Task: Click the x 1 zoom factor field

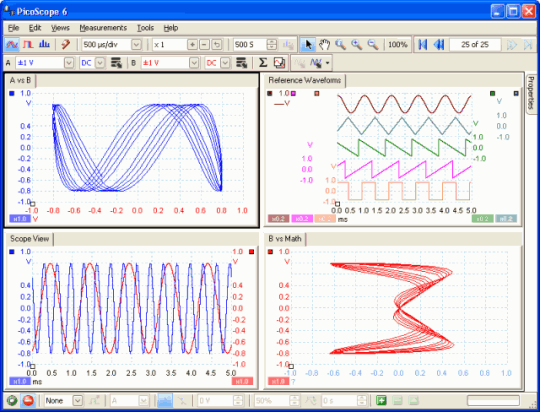Action: (x=169, y=44)
